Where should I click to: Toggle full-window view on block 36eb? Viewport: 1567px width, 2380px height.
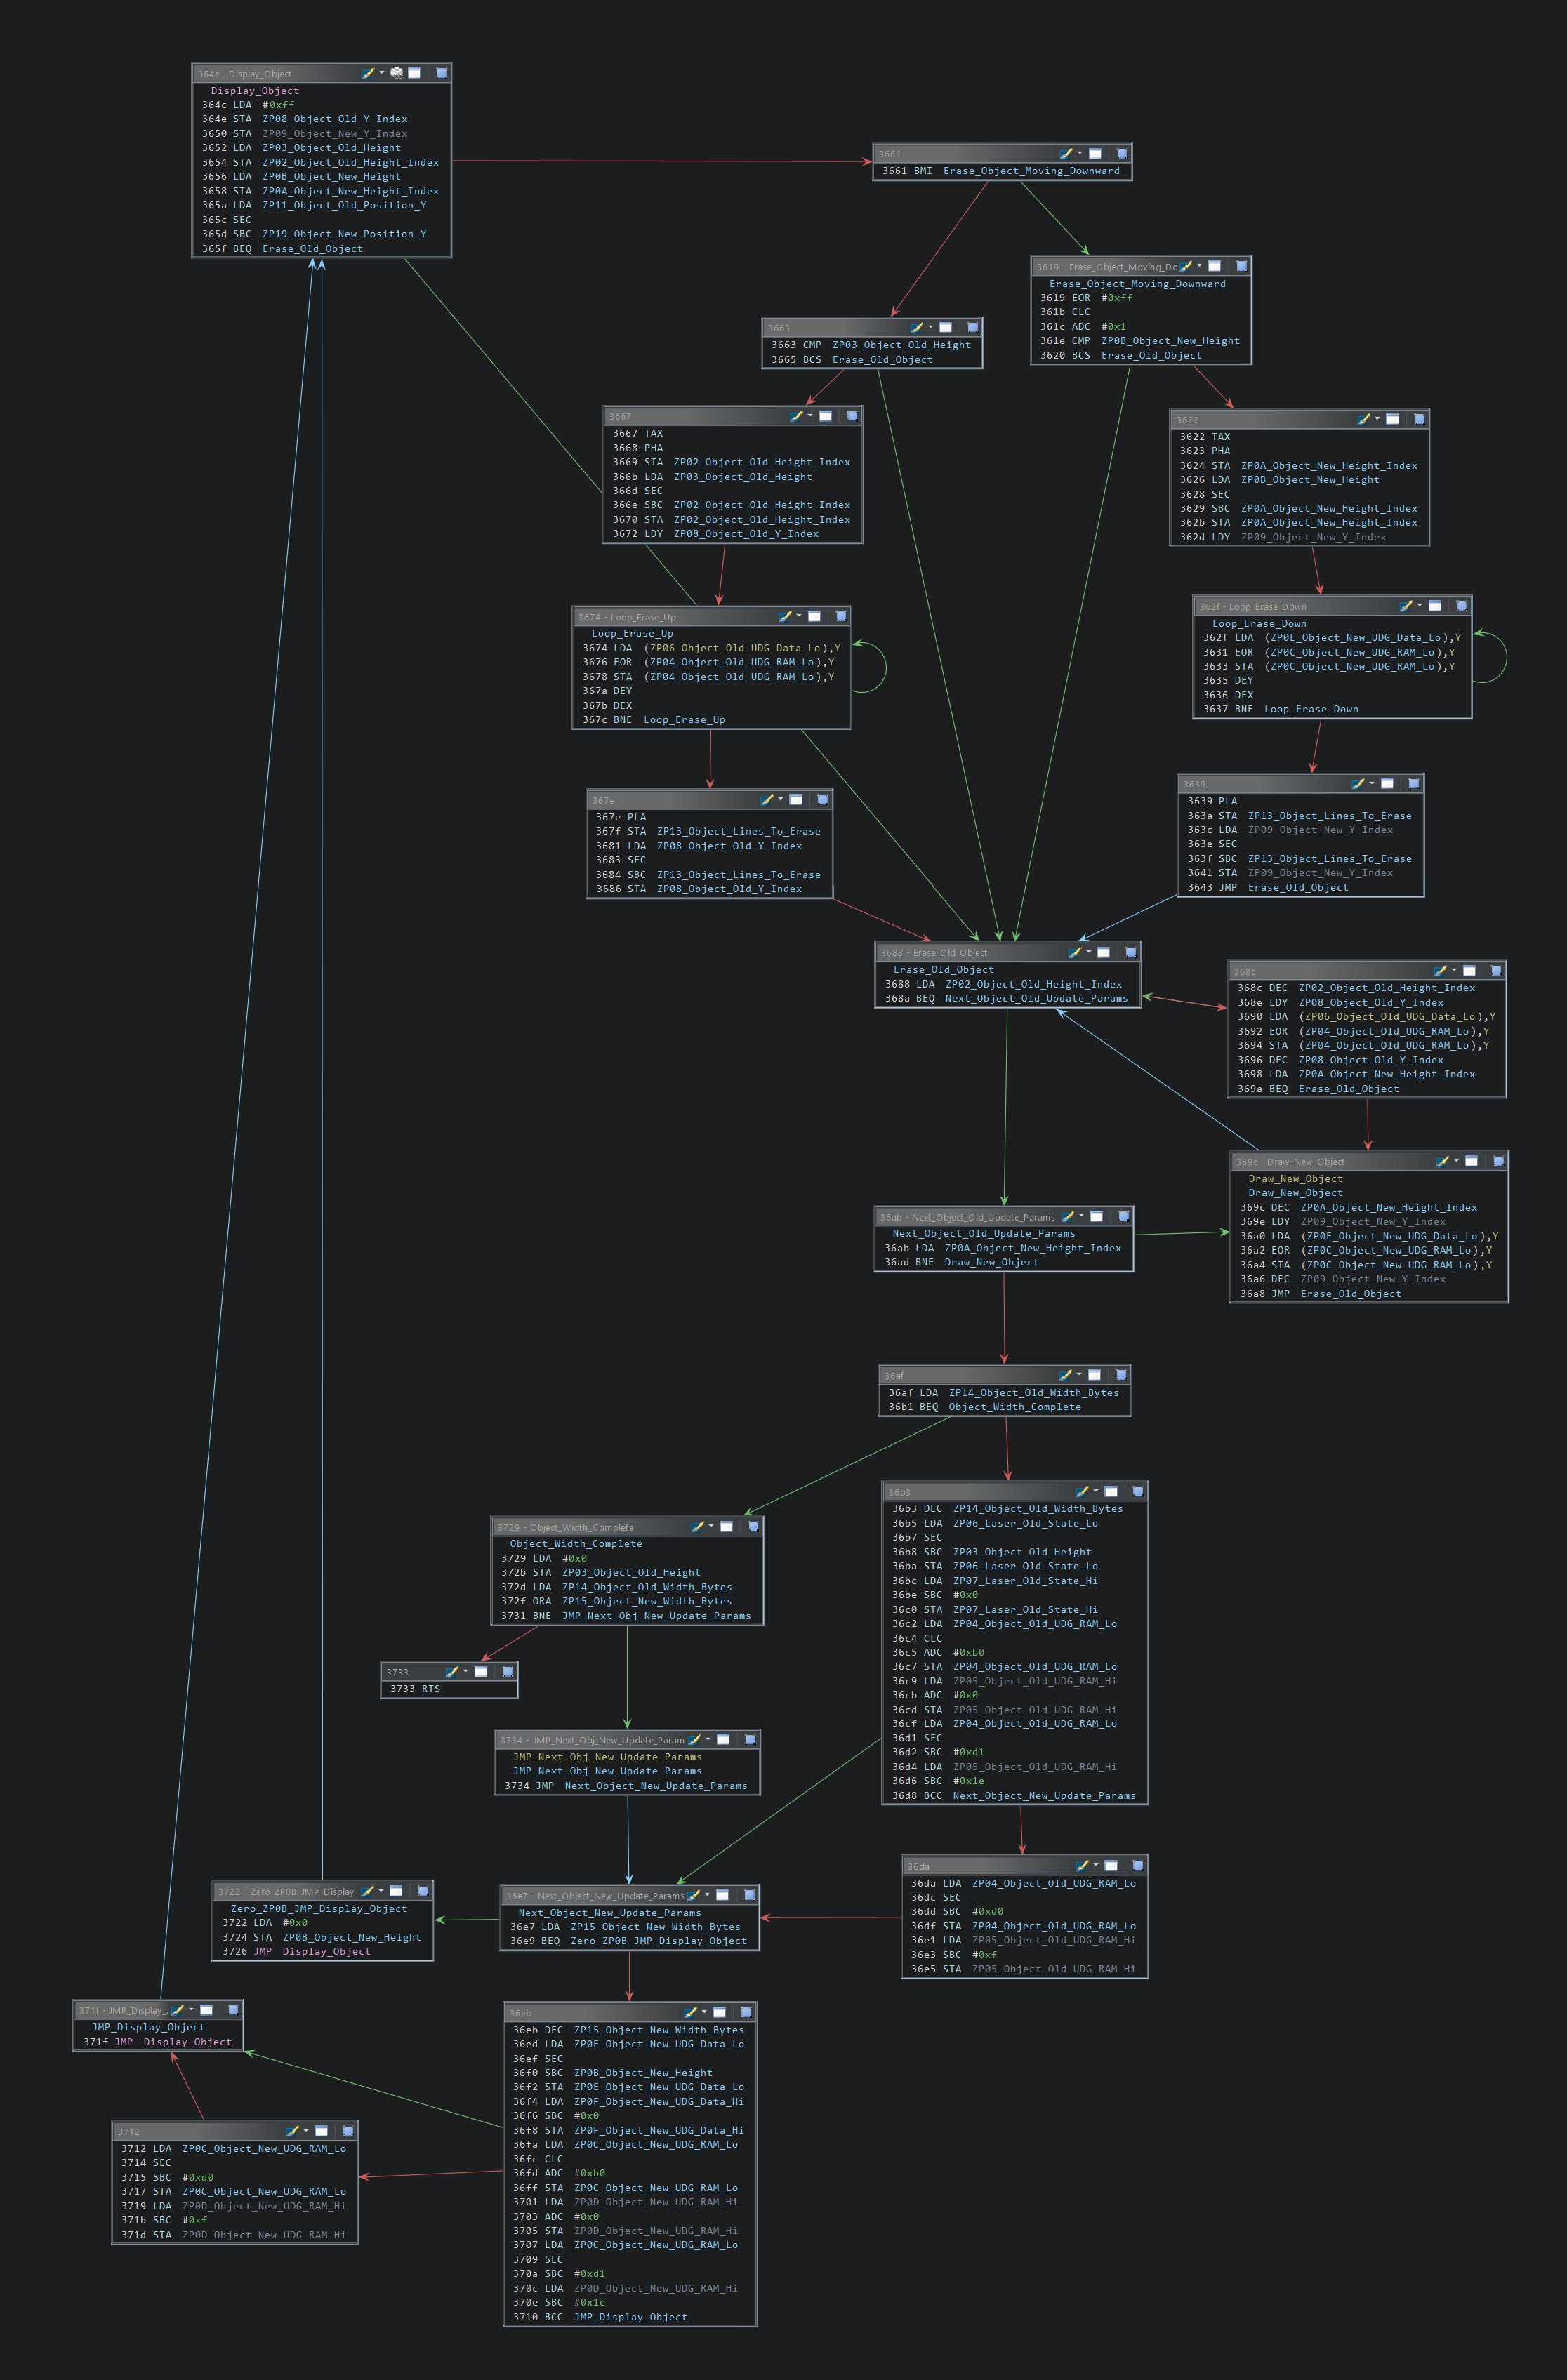coord(719,2012)
